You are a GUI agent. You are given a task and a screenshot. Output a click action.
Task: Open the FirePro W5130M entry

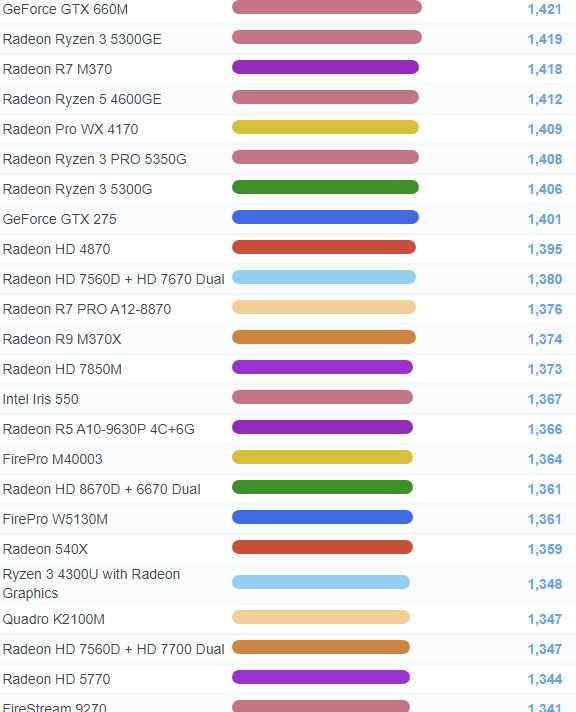tap(55, 519)
